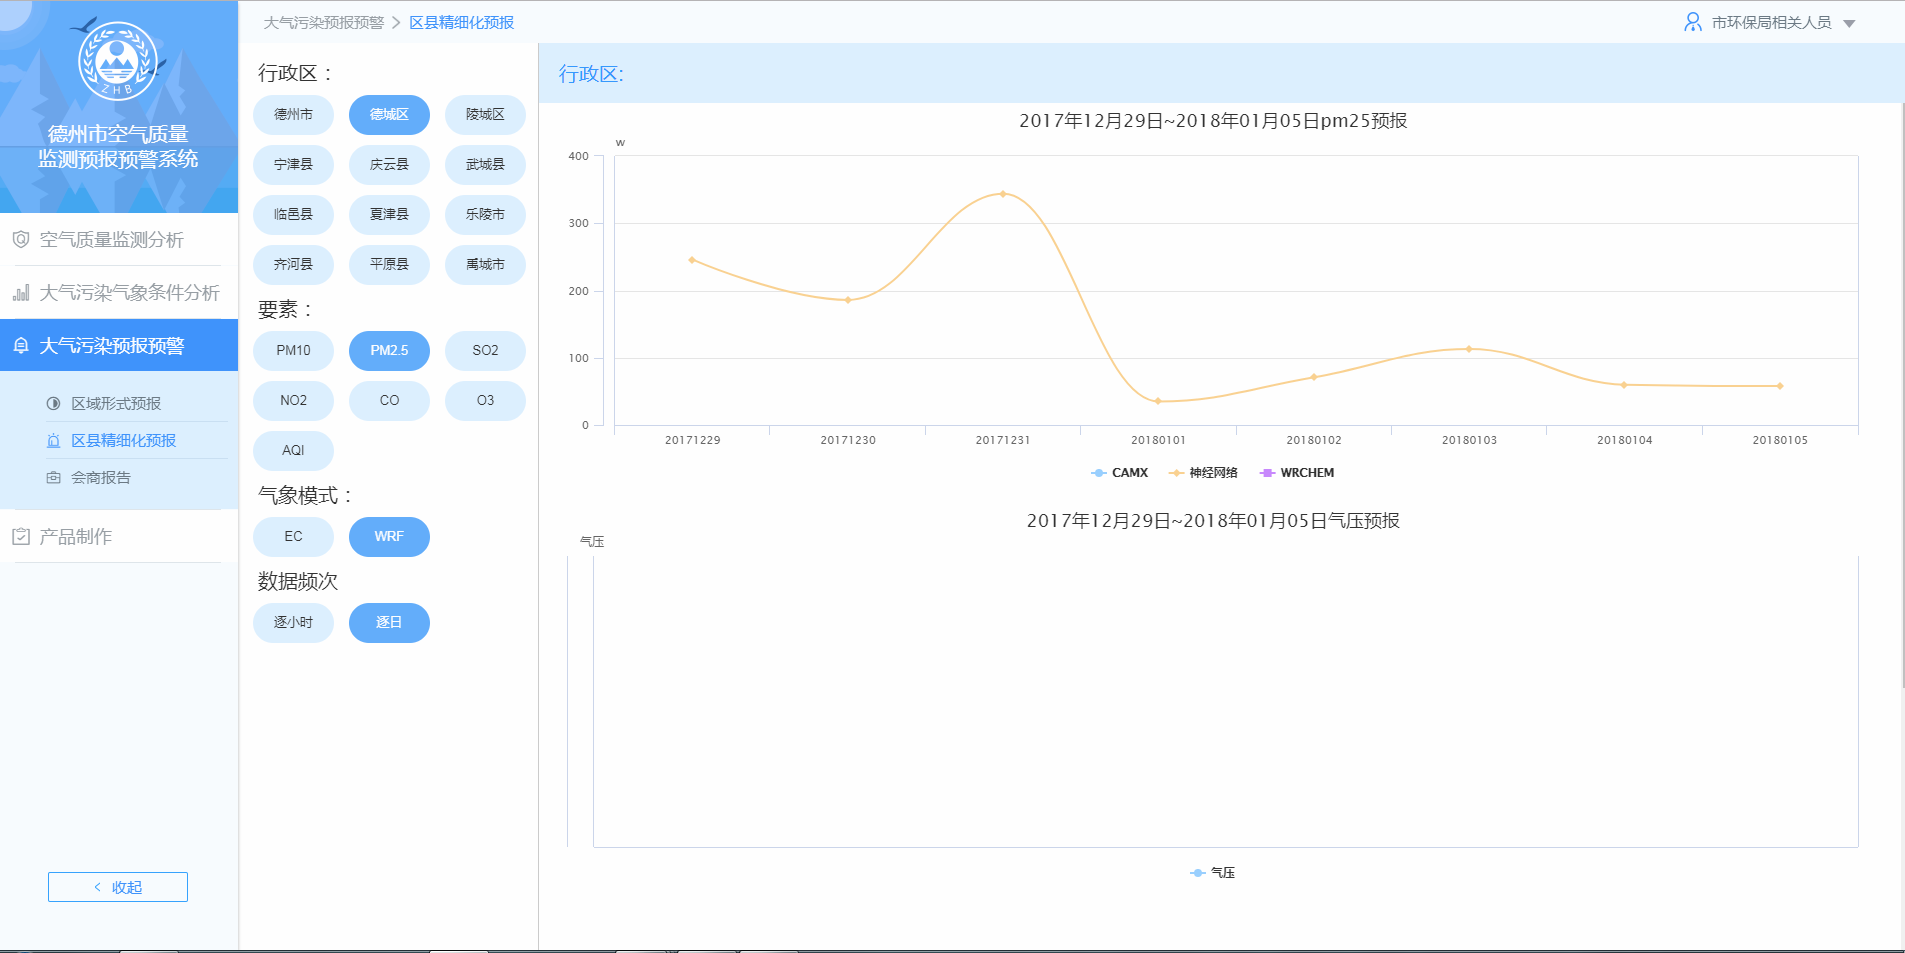Click the bell icon beside 大气污染预报预警
This screenshot has height=953, width=1905.
tap(21, 346)
